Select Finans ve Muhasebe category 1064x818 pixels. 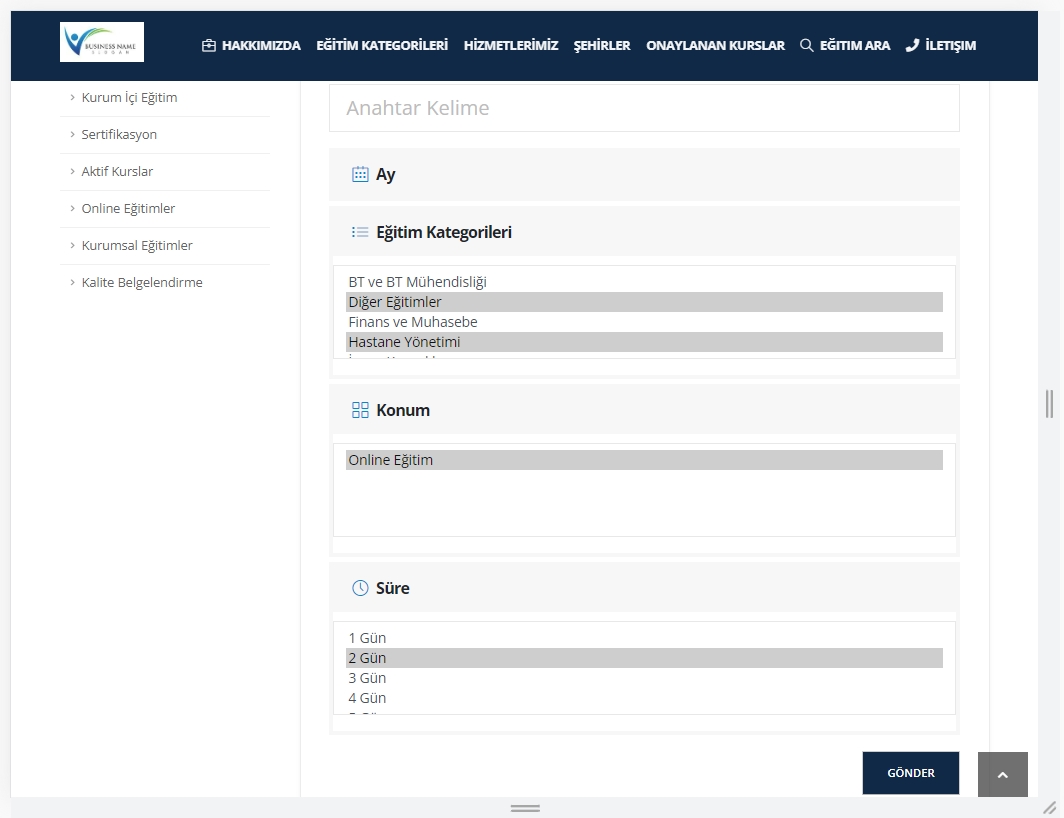pyautogui.click(x=644, y=322)
